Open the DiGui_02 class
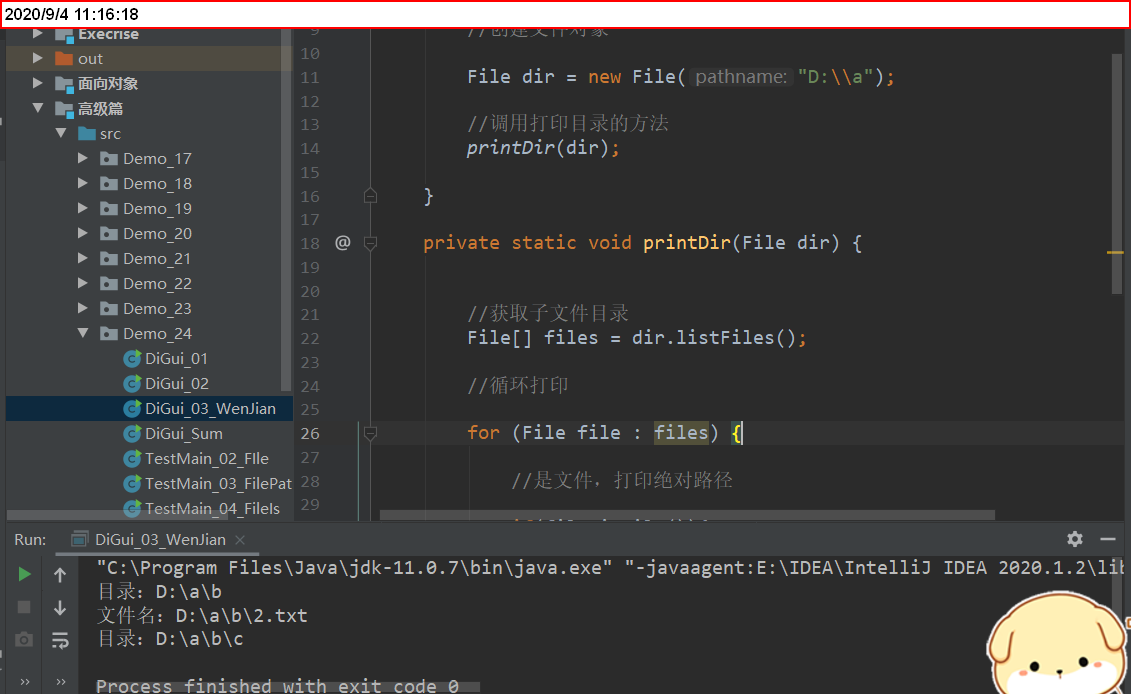1131x694 pixels. [177, 383]
